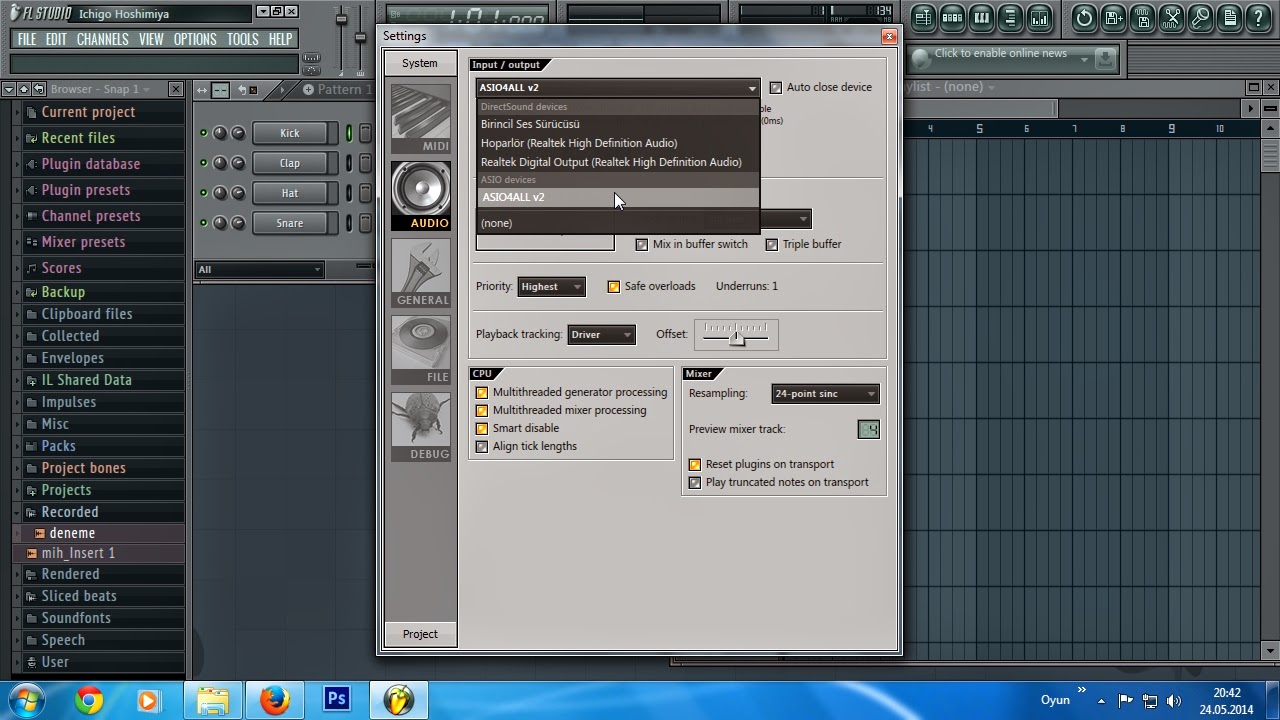This screenshot has width=1280, height=720.
Task: Open Photoshop from the taskbar
Action: click(x=337, y=699)
